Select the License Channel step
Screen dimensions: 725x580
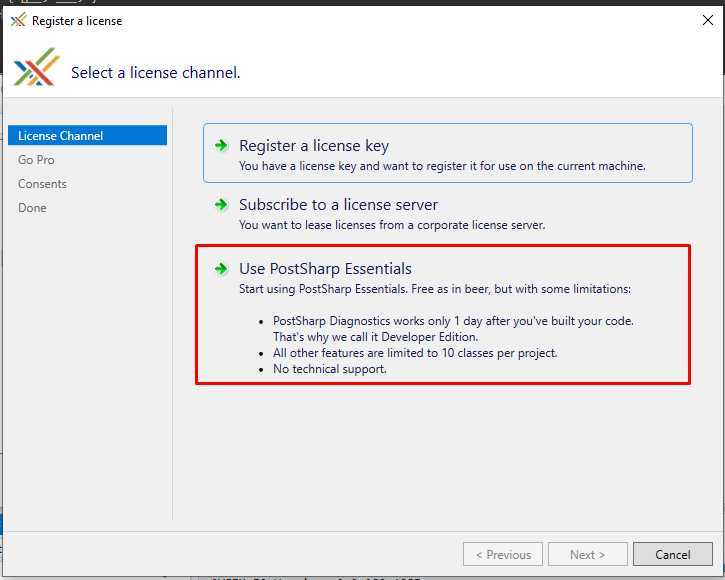click(x=87, y=136)
